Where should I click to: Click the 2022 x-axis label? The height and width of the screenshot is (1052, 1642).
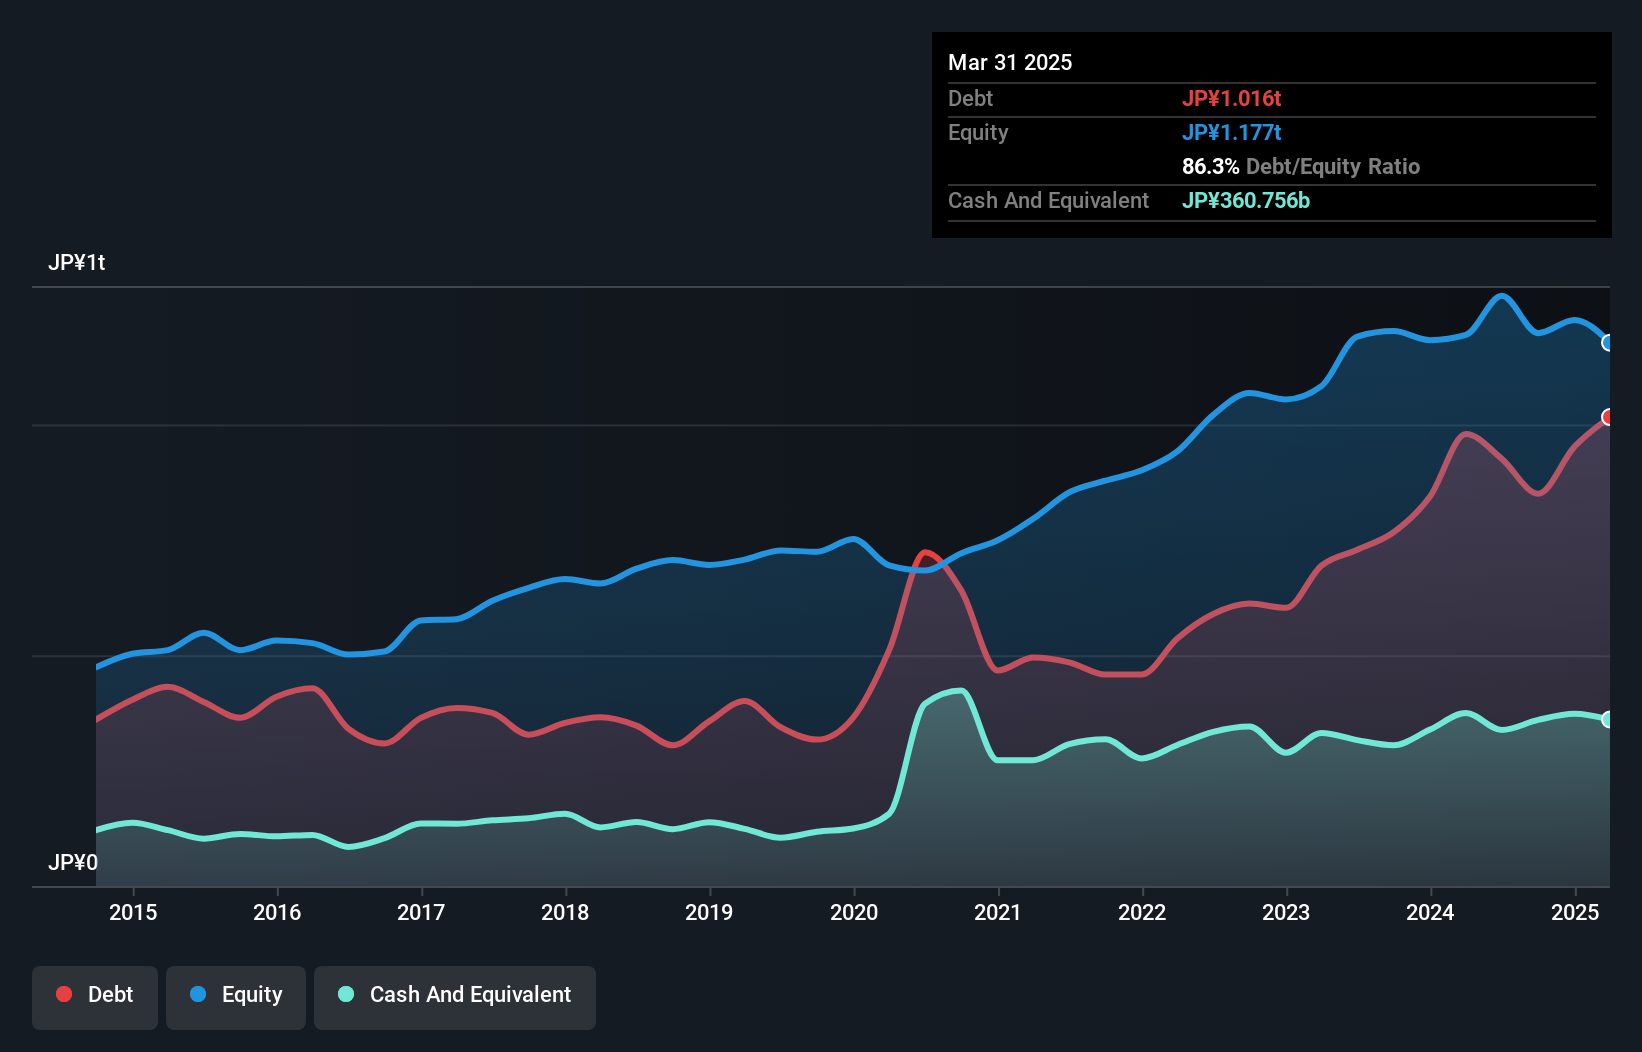point(1142,912)
